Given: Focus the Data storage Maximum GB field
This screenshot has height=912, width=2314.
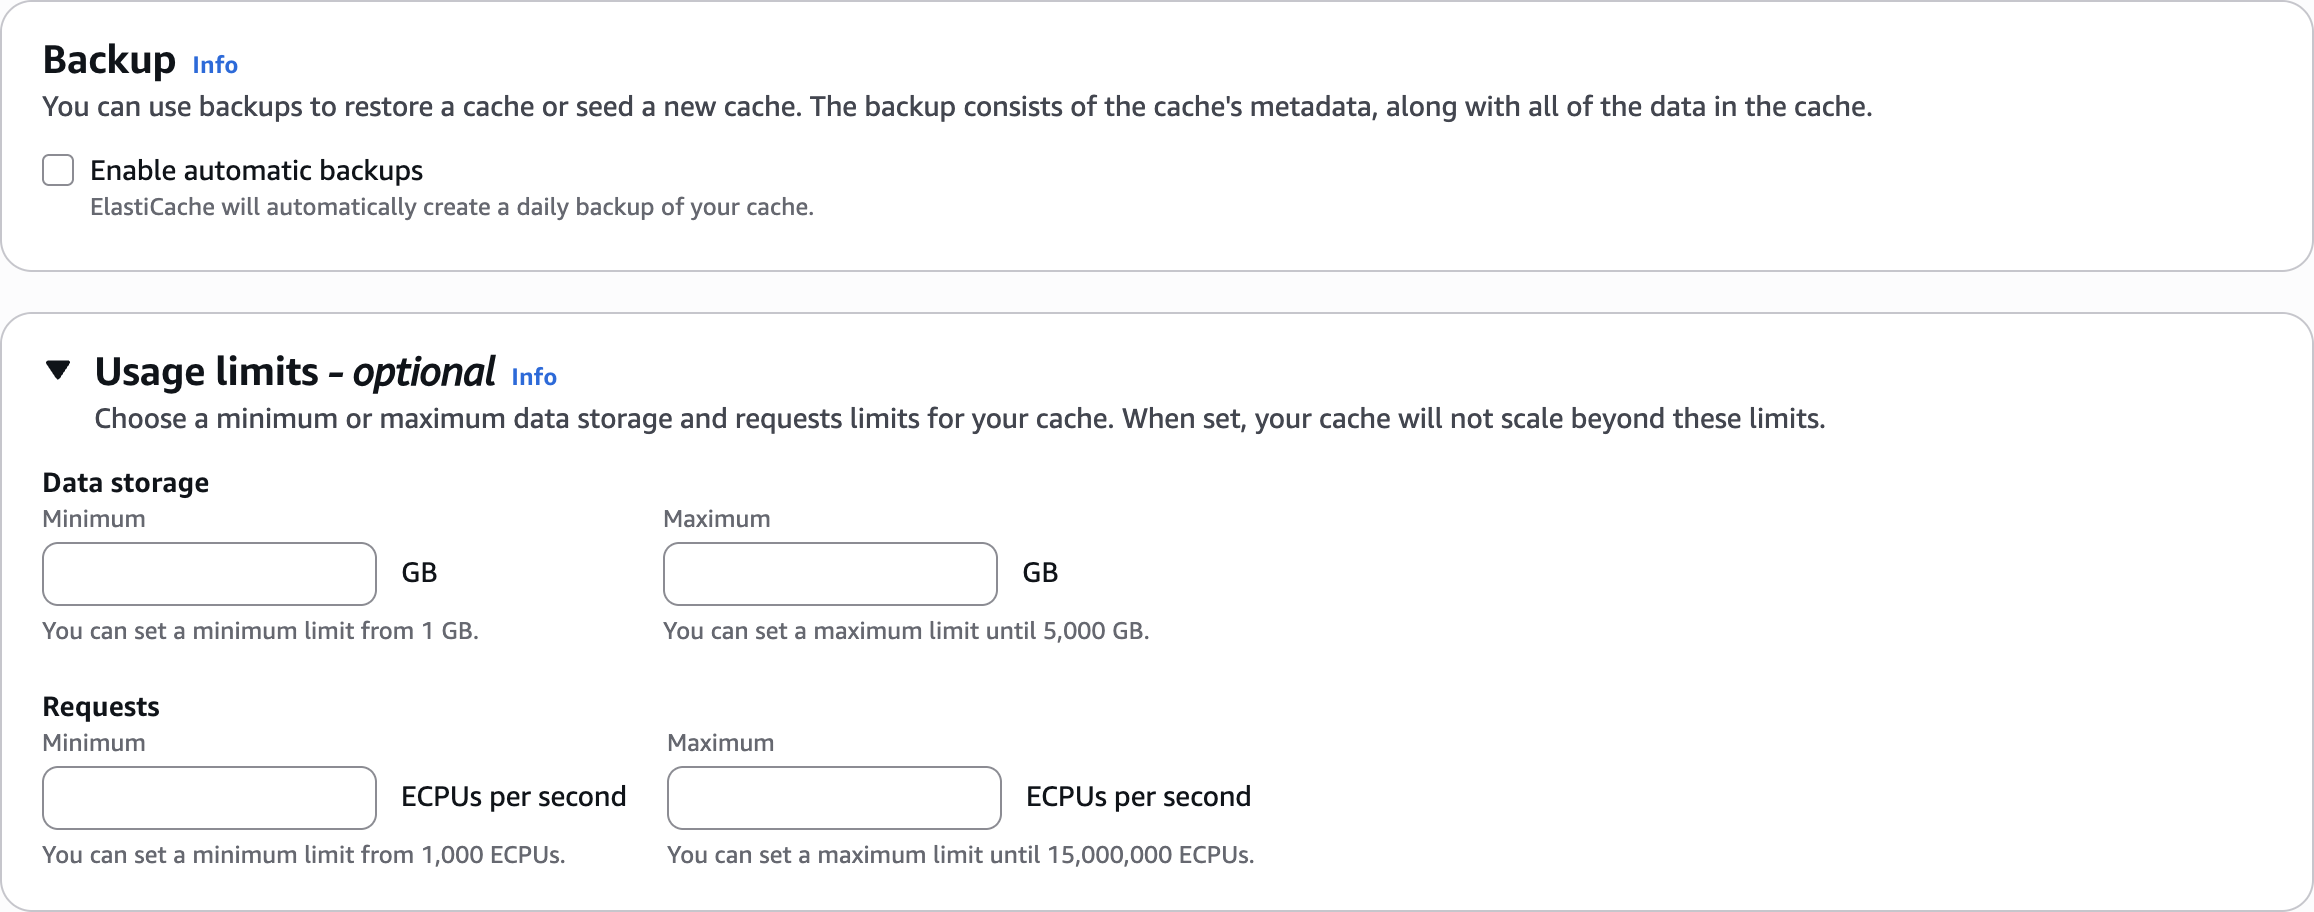Looking at the screenshot, I should pyautogui.click(x=830, y=574).
